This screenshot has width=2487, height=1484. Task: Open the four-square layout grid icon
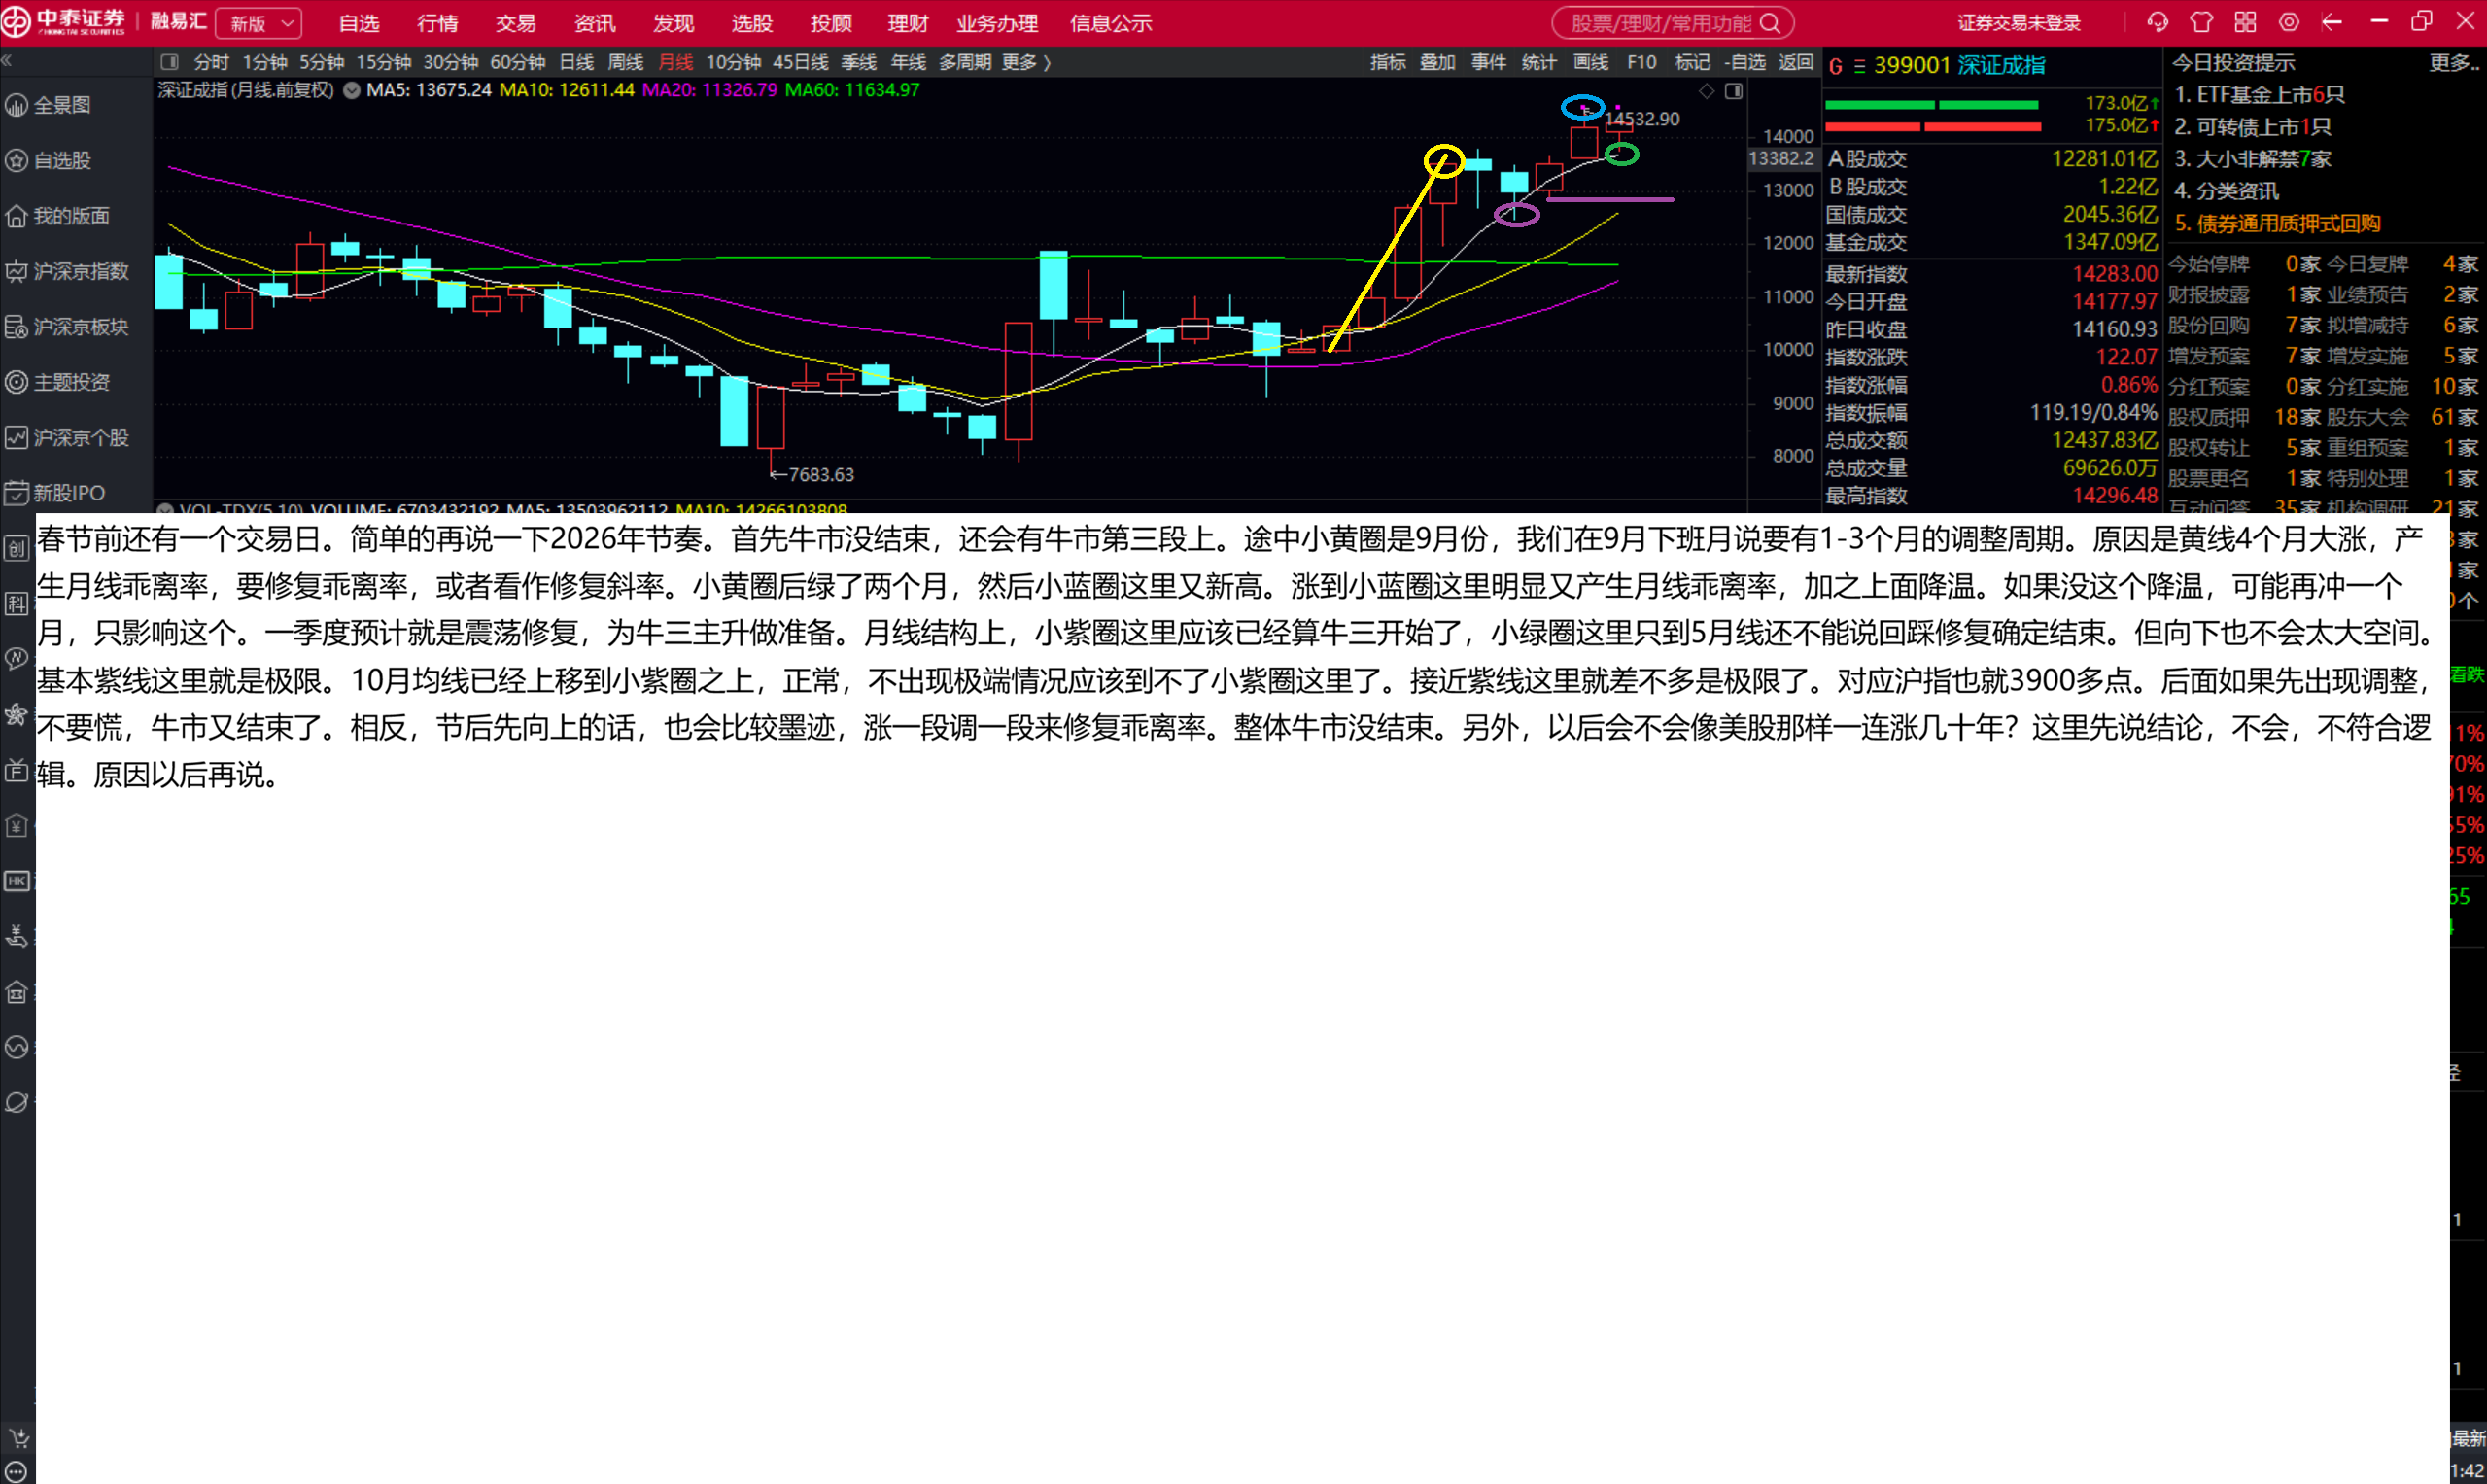(x=2245, y=22)
